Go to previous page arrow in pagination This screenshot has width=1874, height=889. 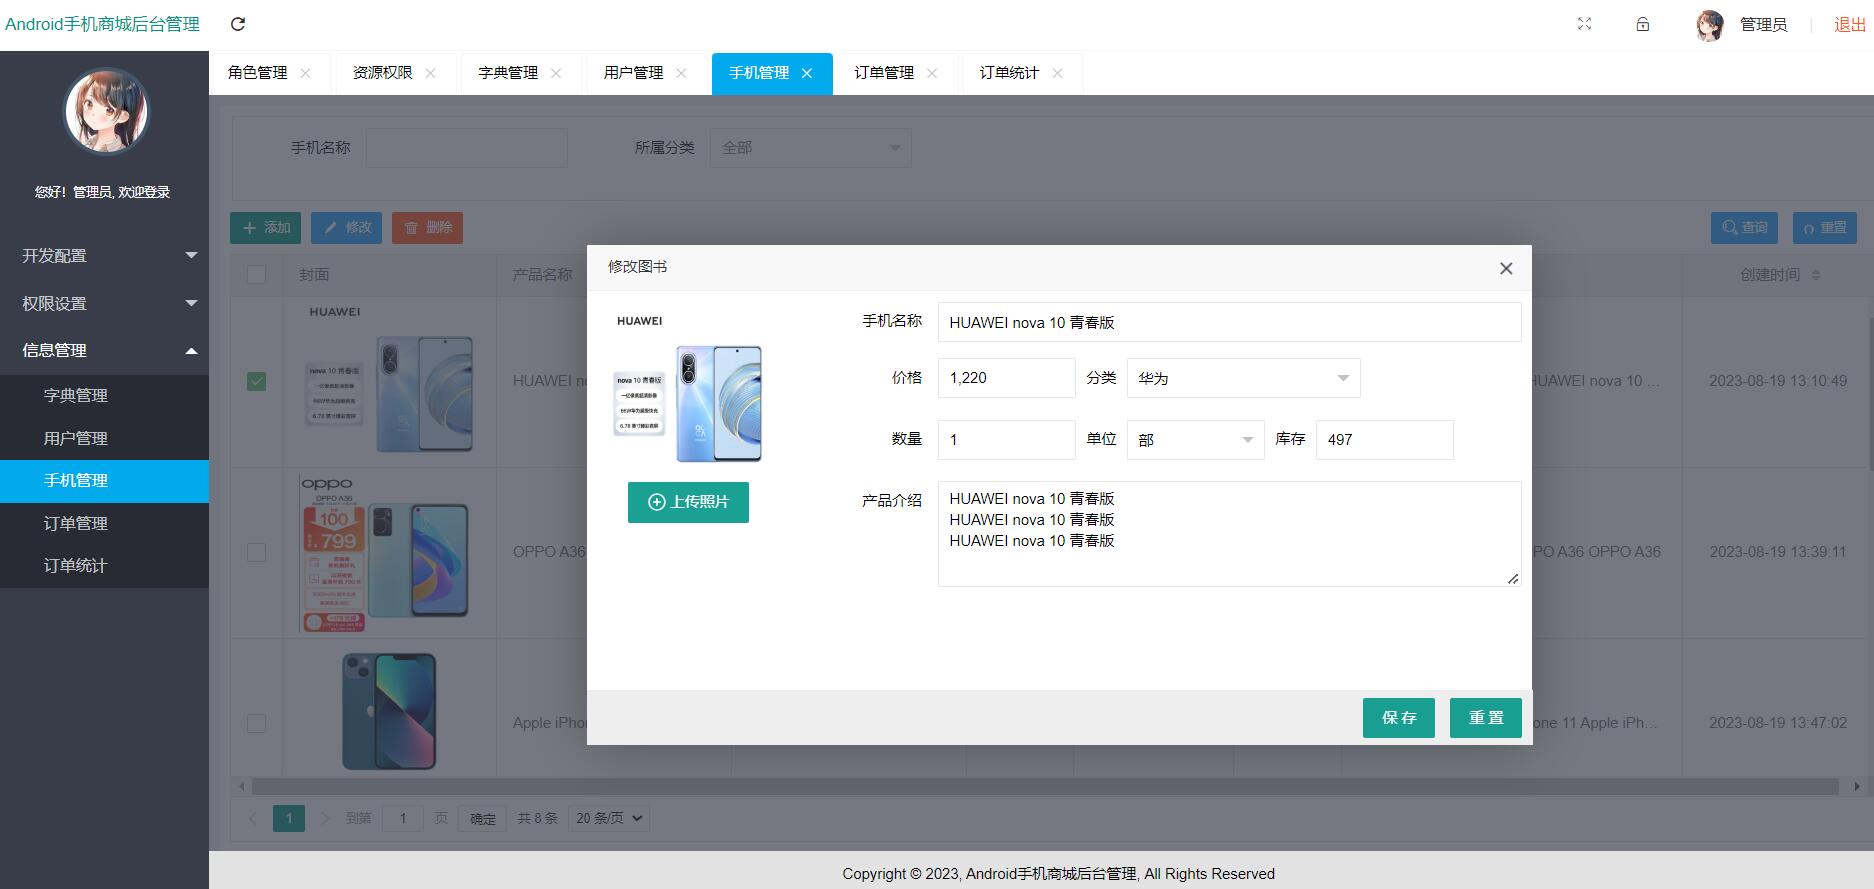click(x=253, y=818)
